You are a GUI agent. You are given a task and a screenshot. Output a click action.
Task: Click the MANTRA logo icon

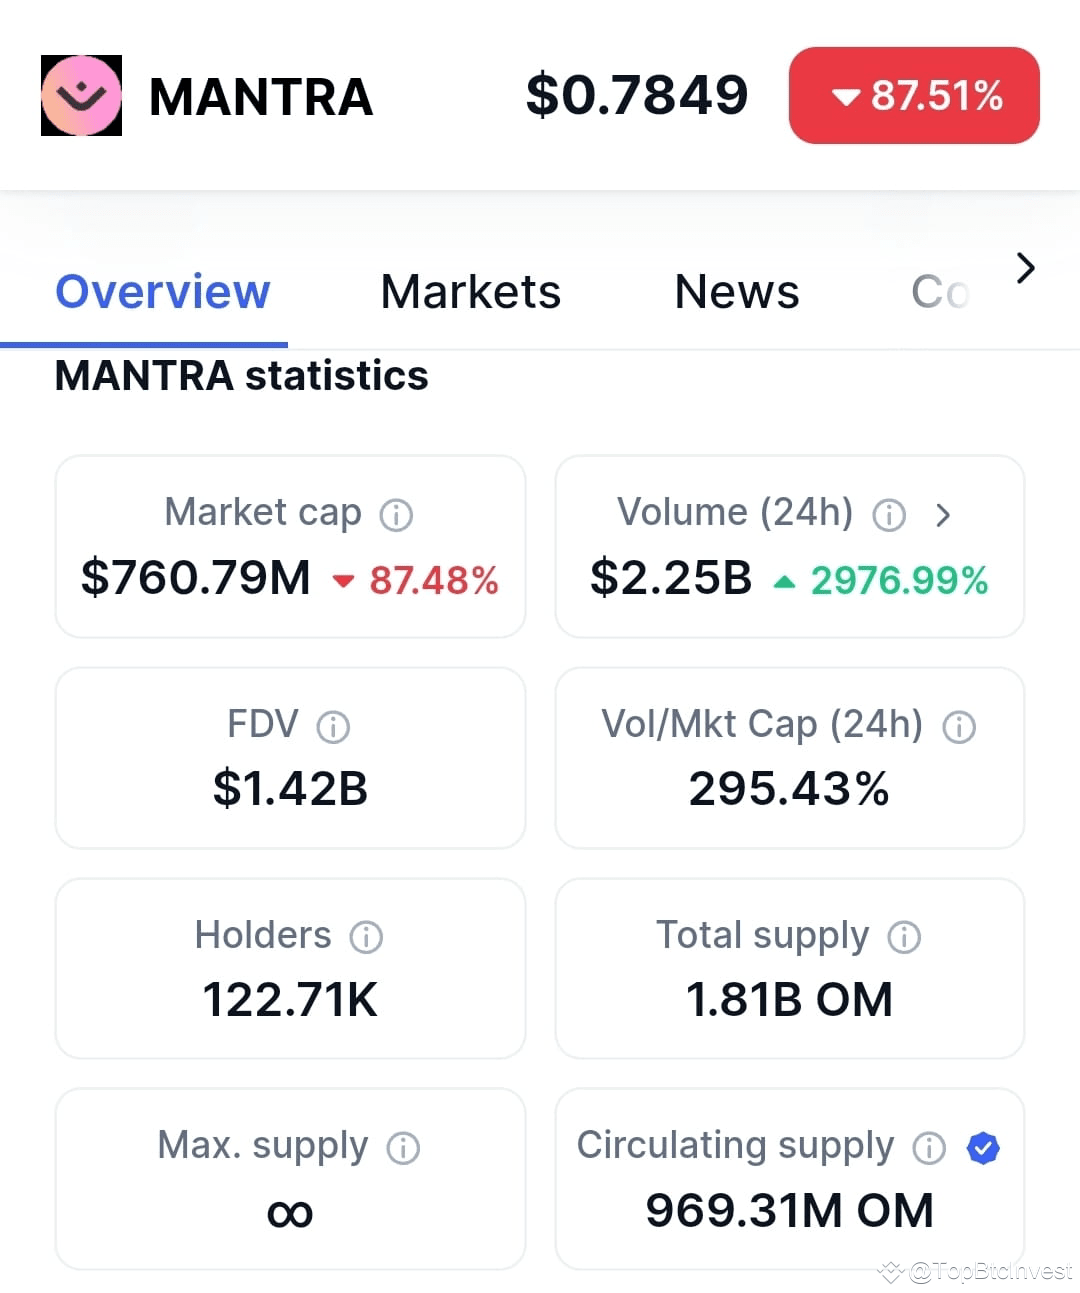(x=81, y=95)
